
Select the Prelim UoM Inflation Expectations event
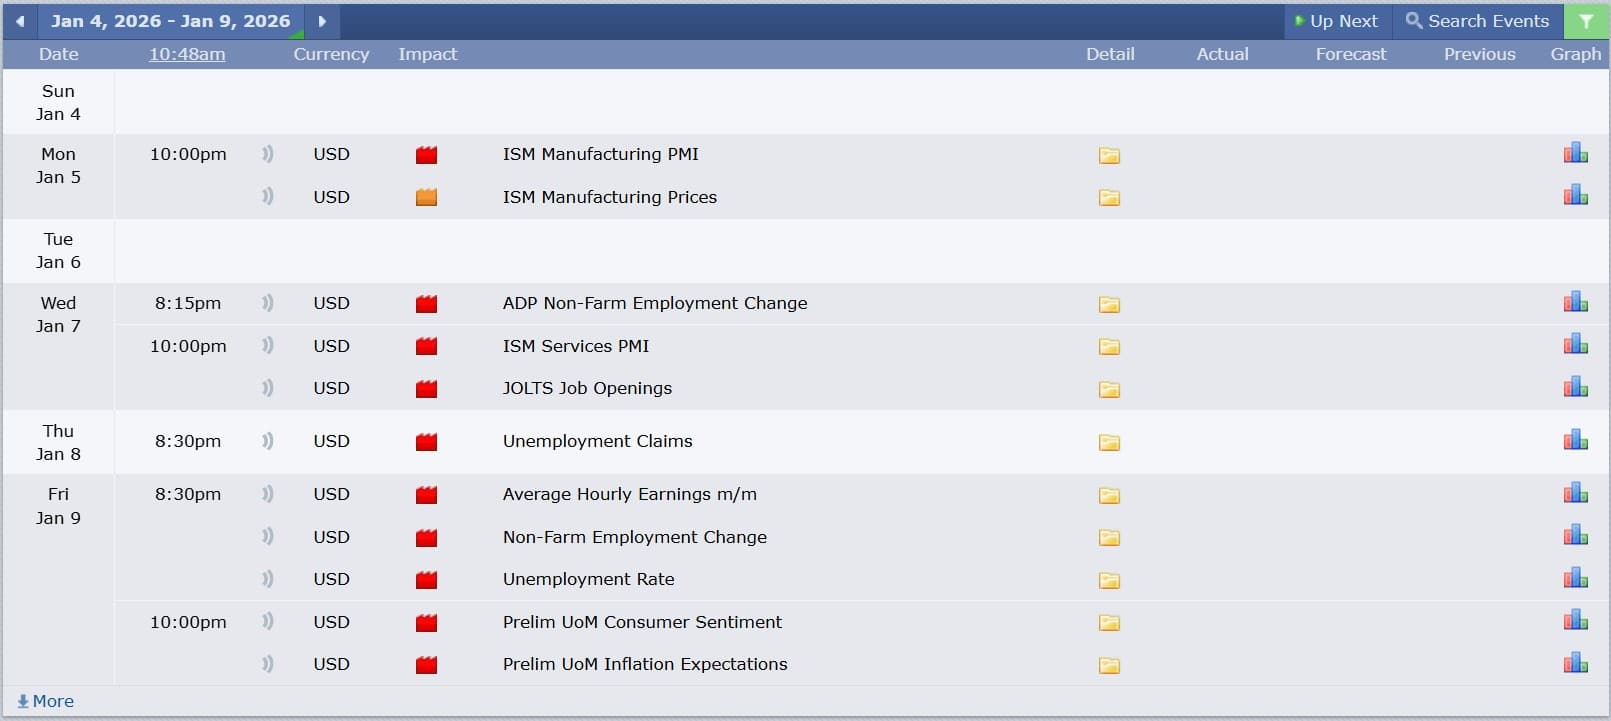(x=645, y=664)
